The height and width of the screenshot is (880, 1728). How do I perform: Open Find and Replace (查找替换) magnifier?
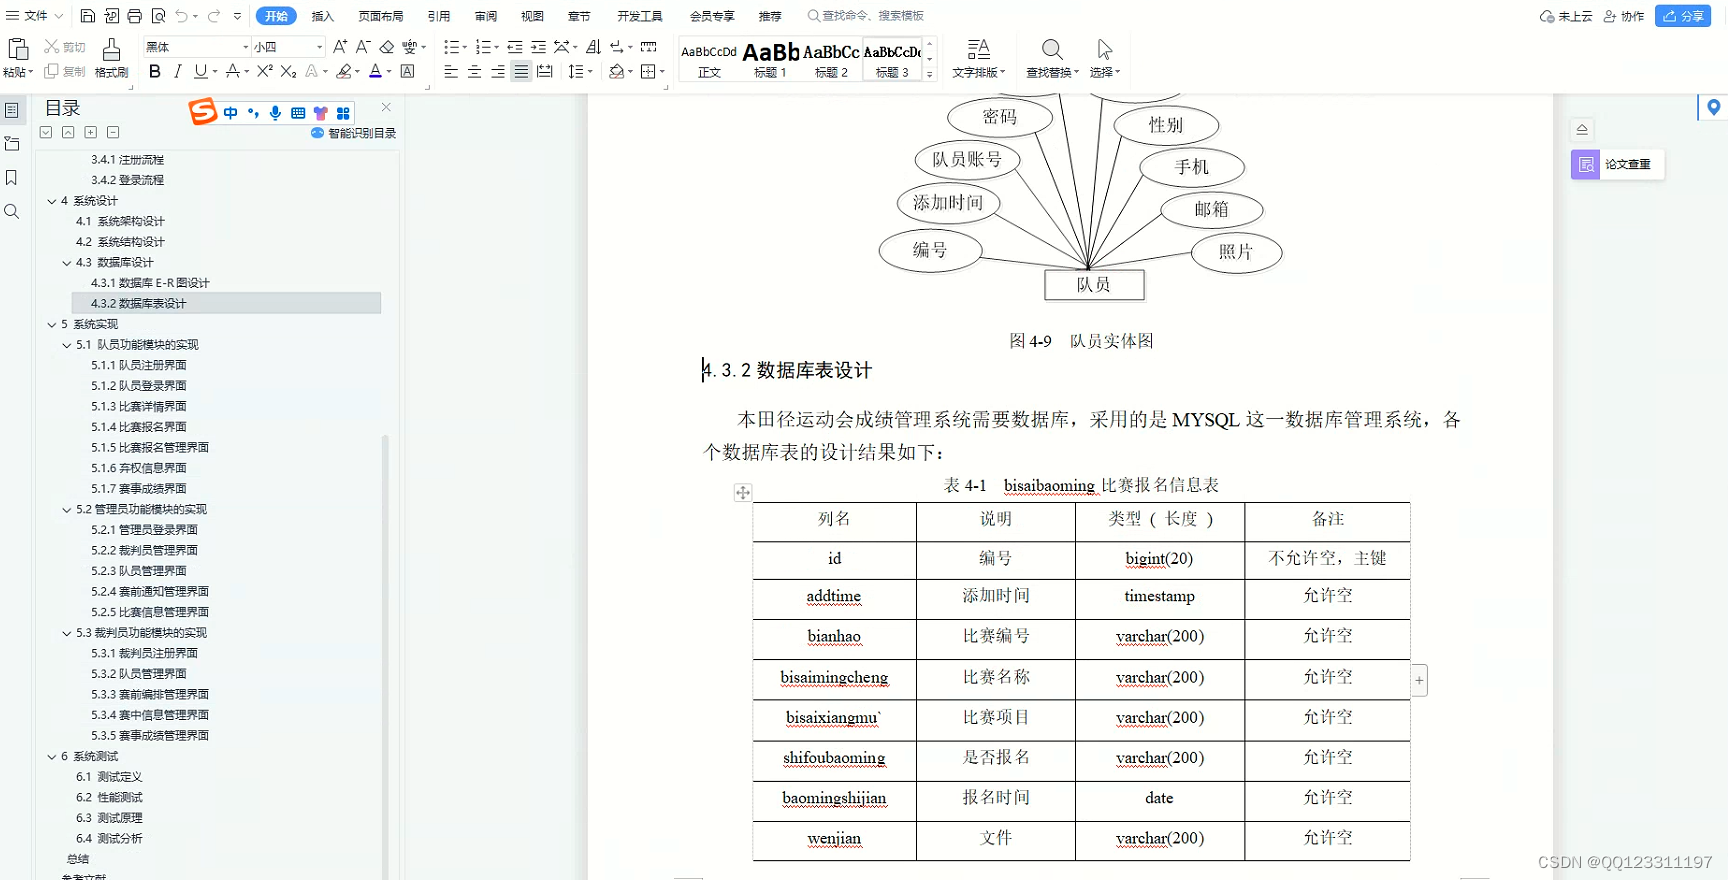pos(1052,58)
